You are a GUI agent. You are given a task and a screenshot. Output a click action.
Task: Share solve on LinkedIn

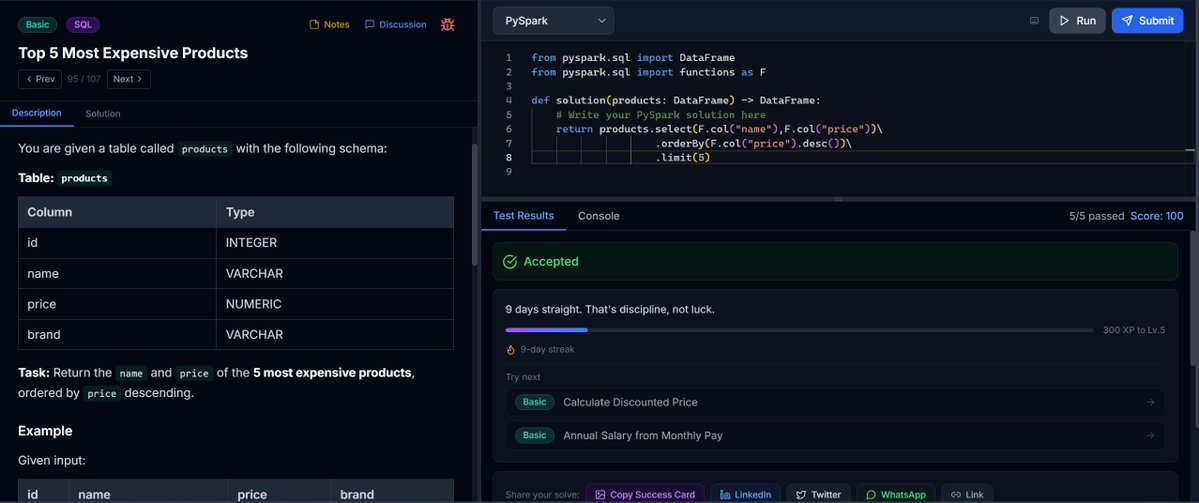[746, 495]
